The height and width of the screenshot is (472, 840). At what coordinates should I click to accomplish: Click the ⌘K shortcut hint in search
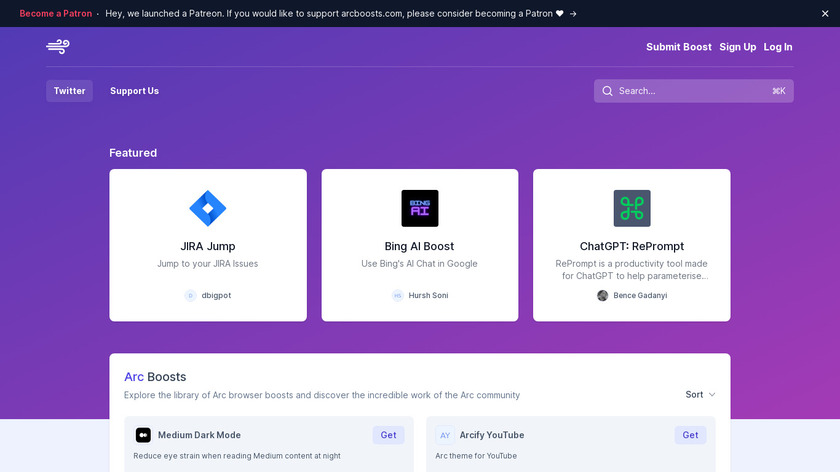778,91
